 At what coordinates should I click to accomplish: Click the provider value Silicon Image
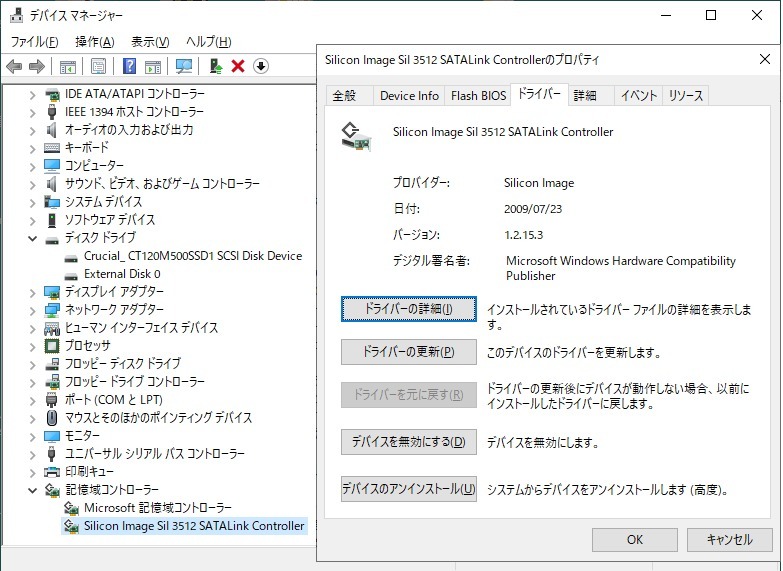pyautogui.click(x=539, y=183)
